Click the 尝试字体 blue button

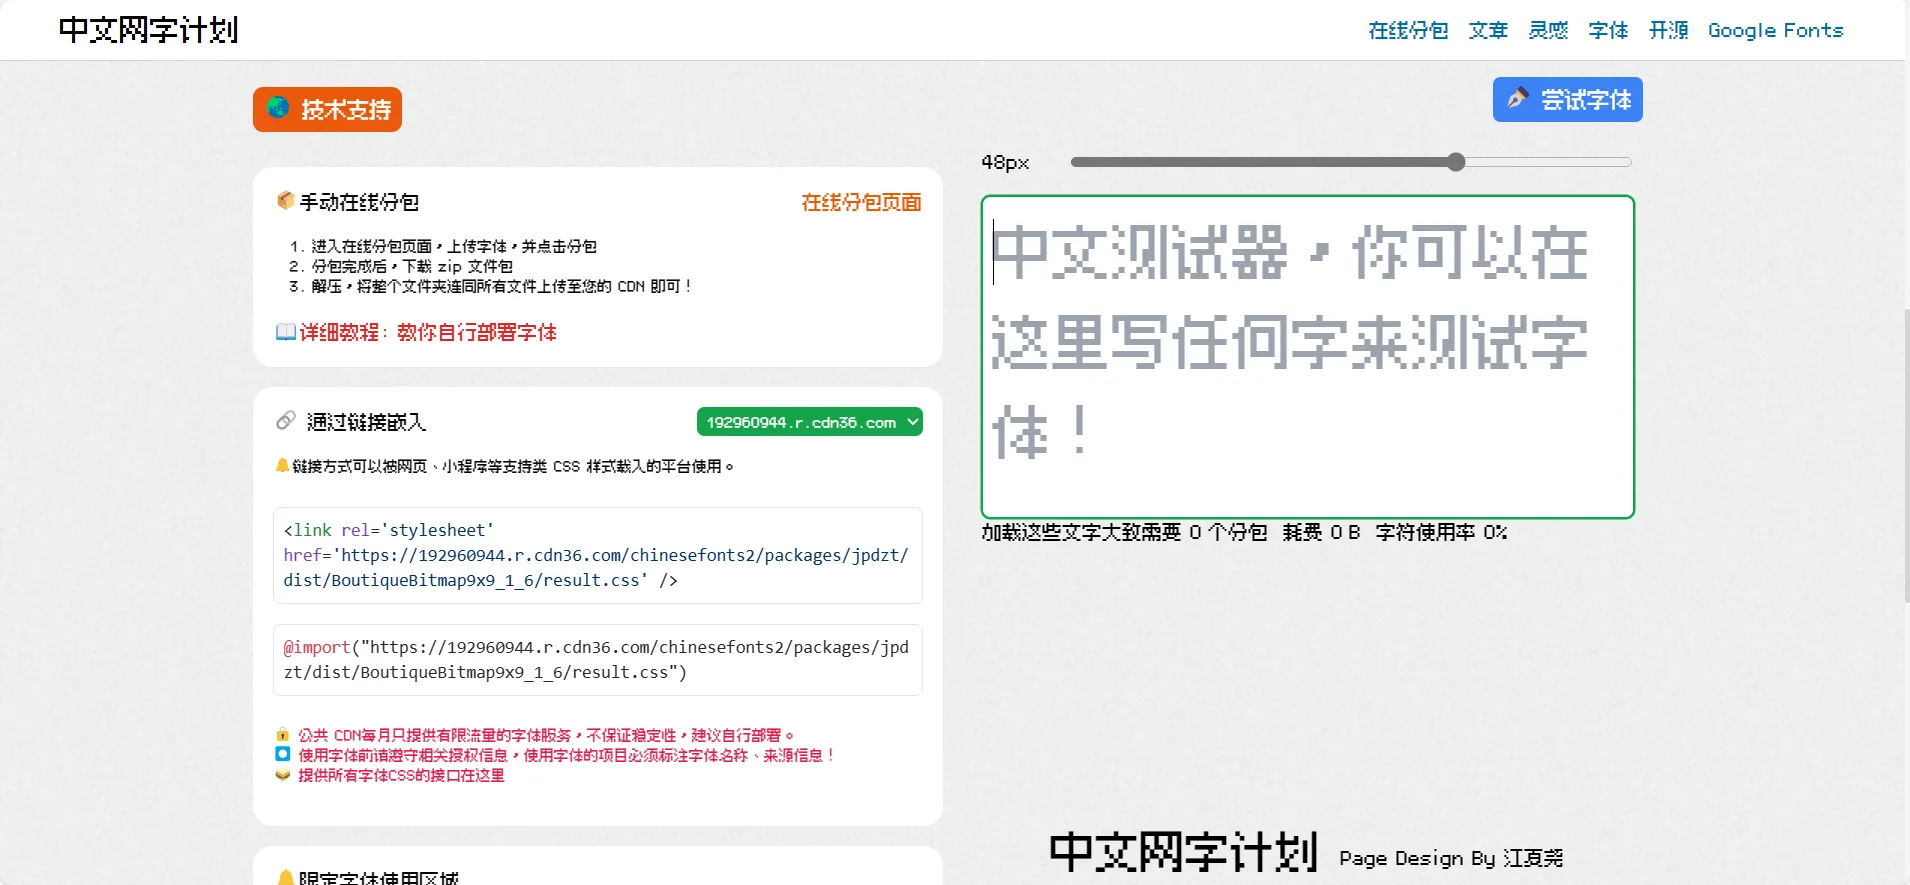(1567, 99)
